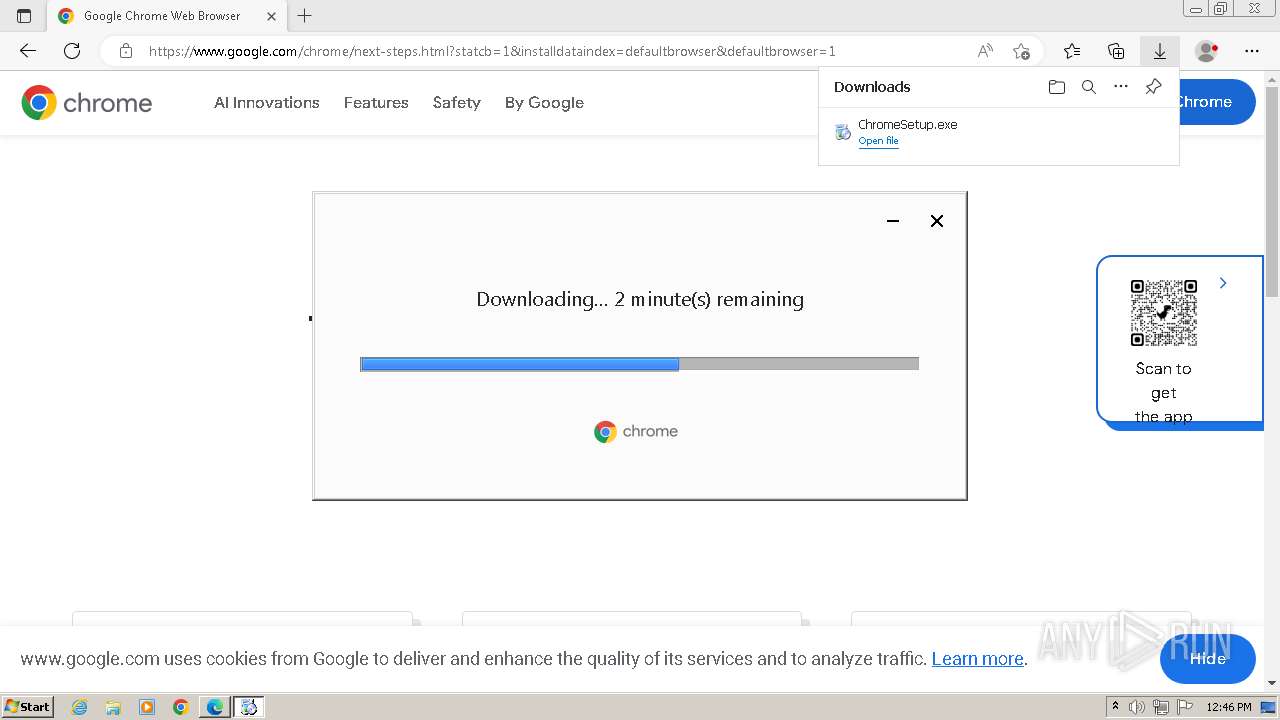Viewport: 1280px width, 720px height.
Task: Open Safety menu
Action: (457, 102)
